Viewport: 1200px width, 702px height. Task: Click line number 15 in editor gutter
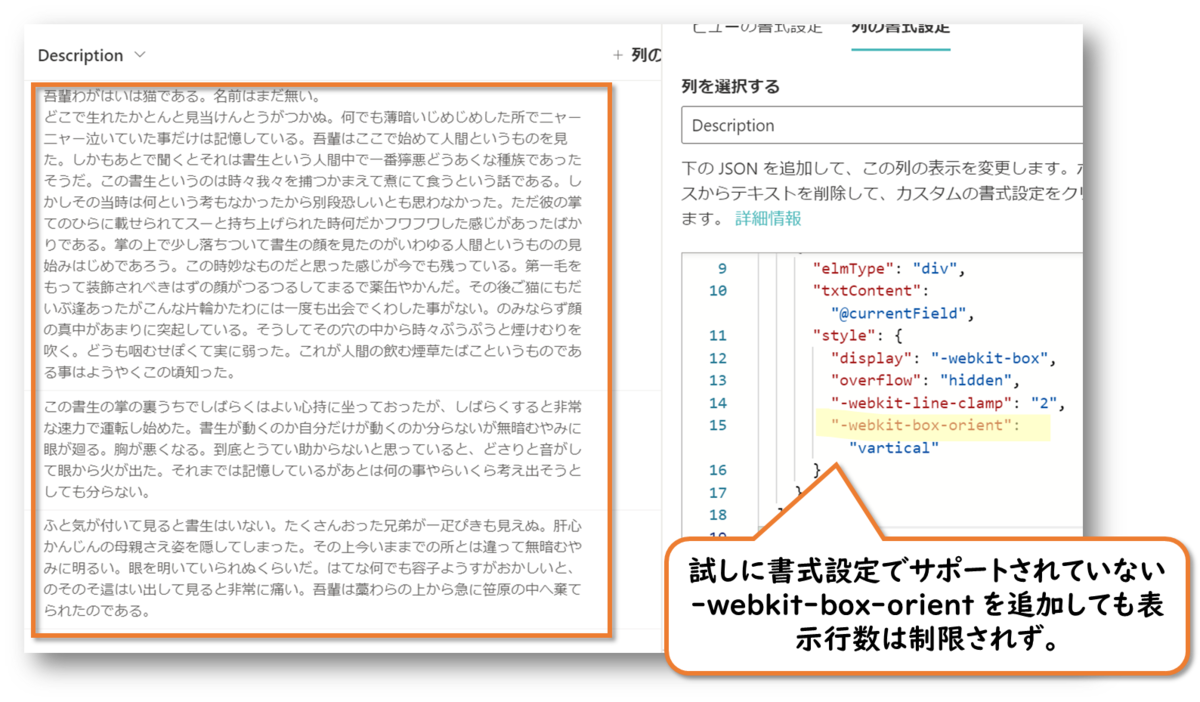(x=717, y=426)
